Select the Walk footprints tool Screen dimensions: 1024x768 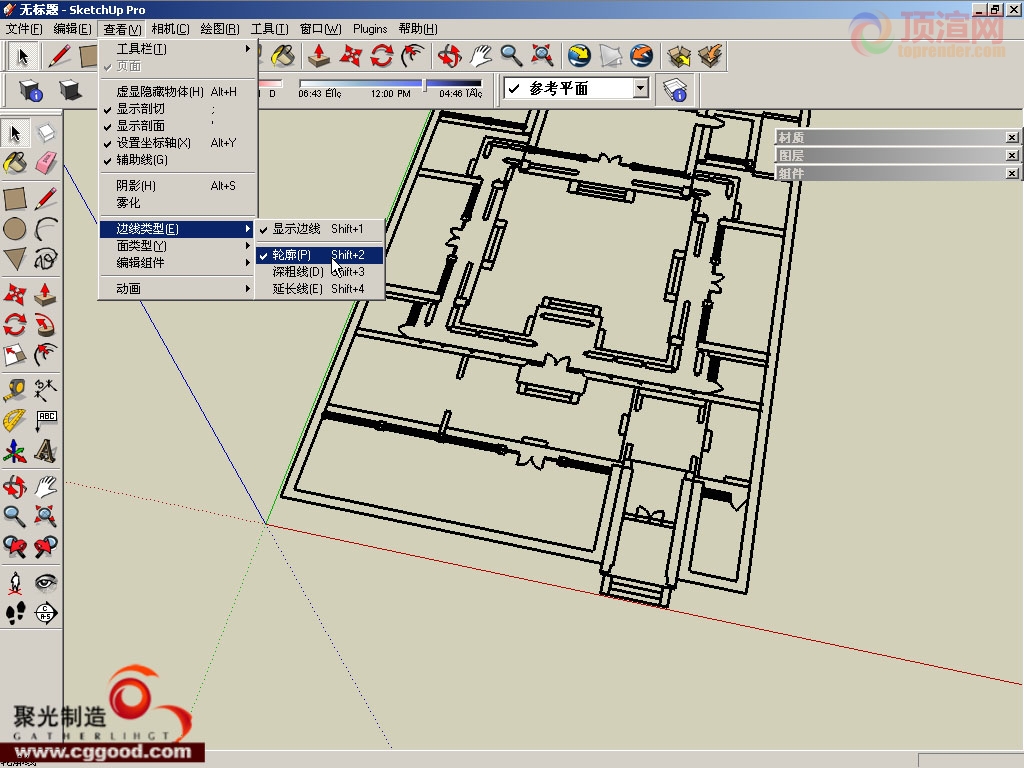tap(15, 613)
